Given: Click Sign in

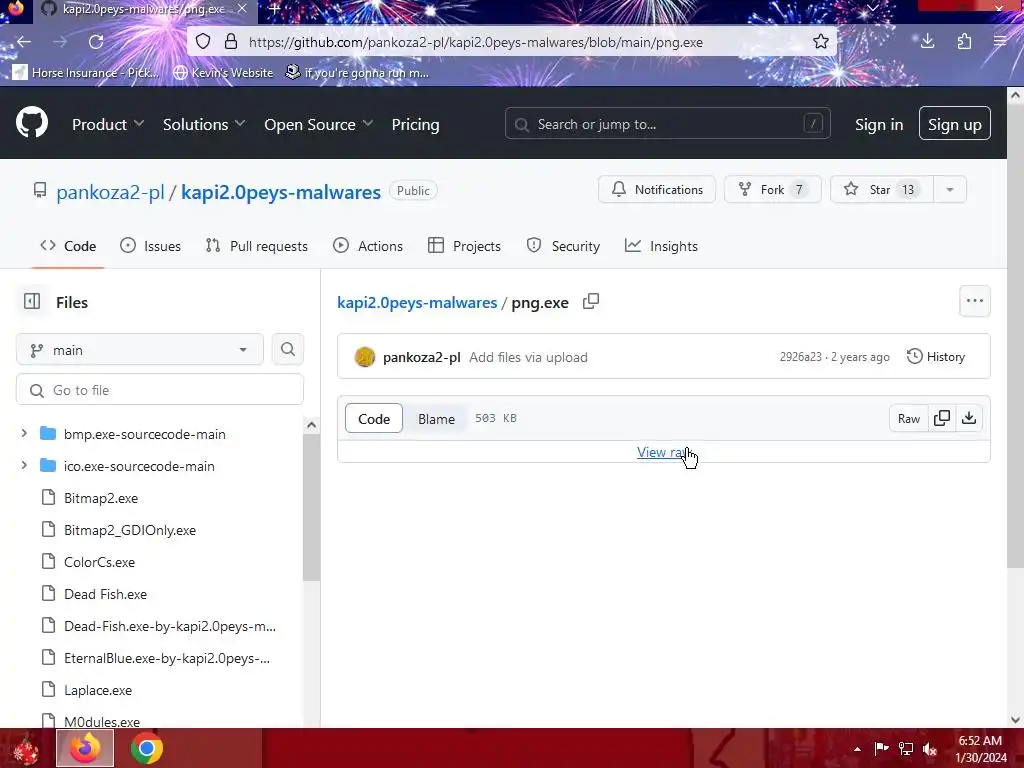Looking at the screenshot, I should (x=878, y=124).
